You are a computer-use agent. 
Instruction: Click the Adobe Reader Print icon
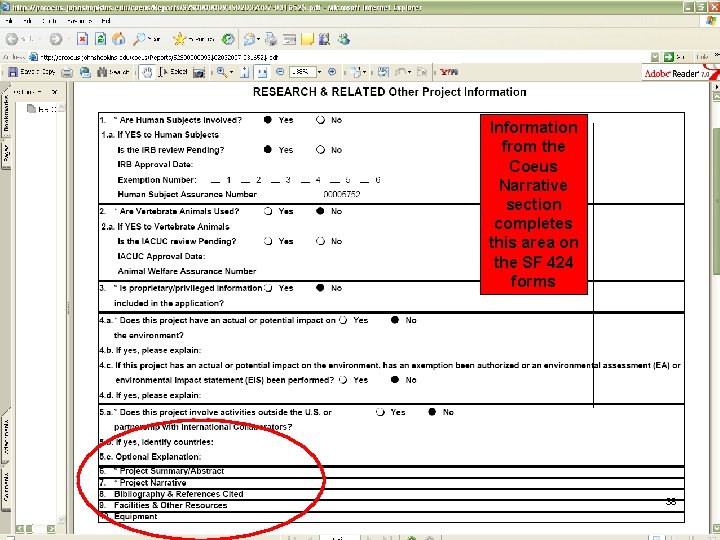click(67, 72)
